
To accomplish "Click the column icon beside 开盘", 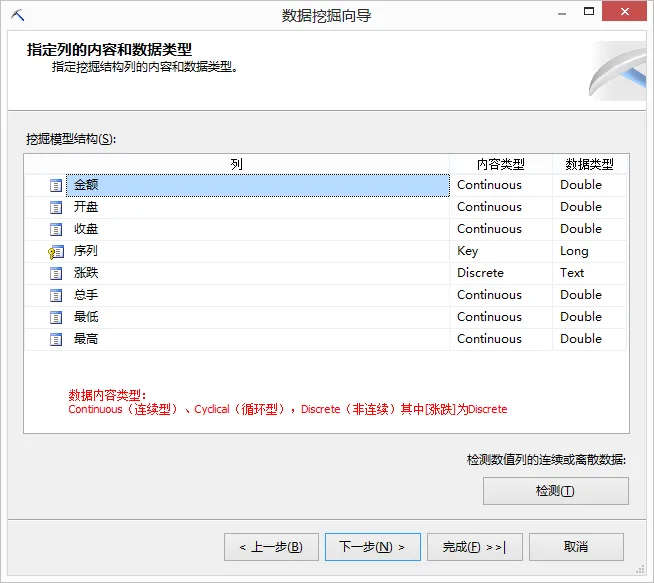I will (55, 207).
